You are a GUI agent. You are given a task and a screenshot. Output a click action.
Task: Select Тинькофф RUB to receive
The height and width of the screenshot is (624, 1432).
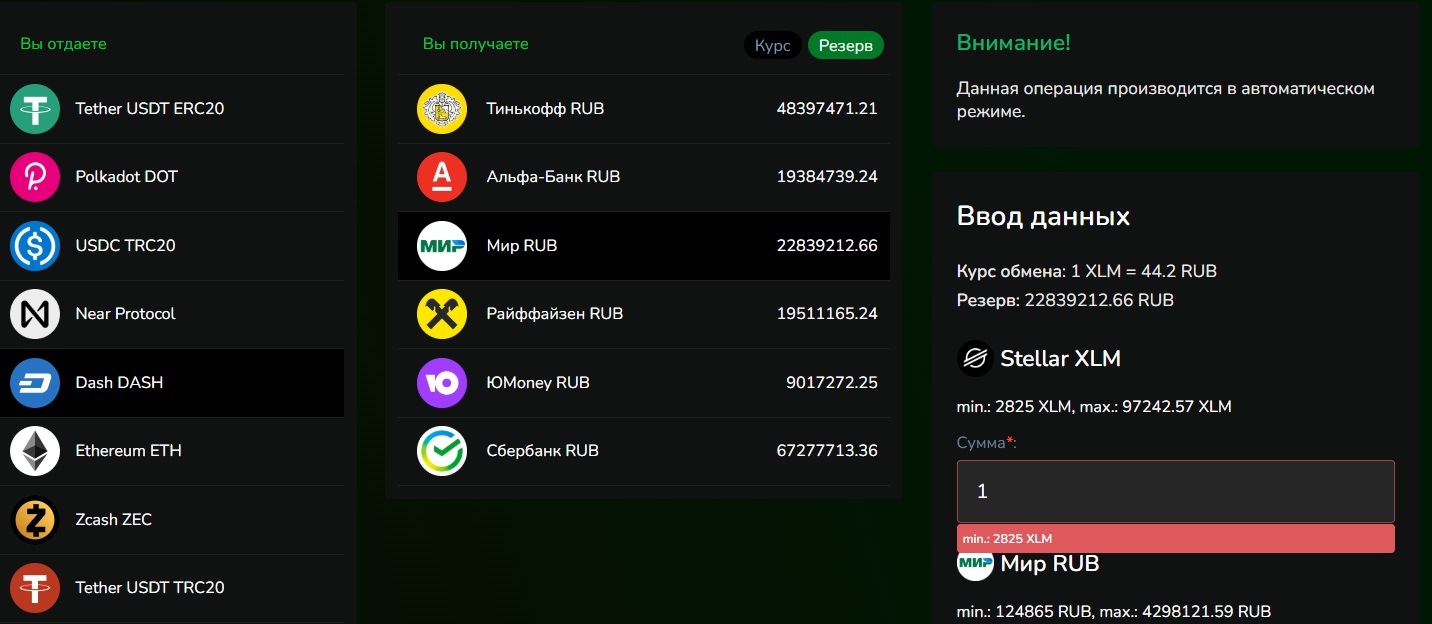point(644,109)
